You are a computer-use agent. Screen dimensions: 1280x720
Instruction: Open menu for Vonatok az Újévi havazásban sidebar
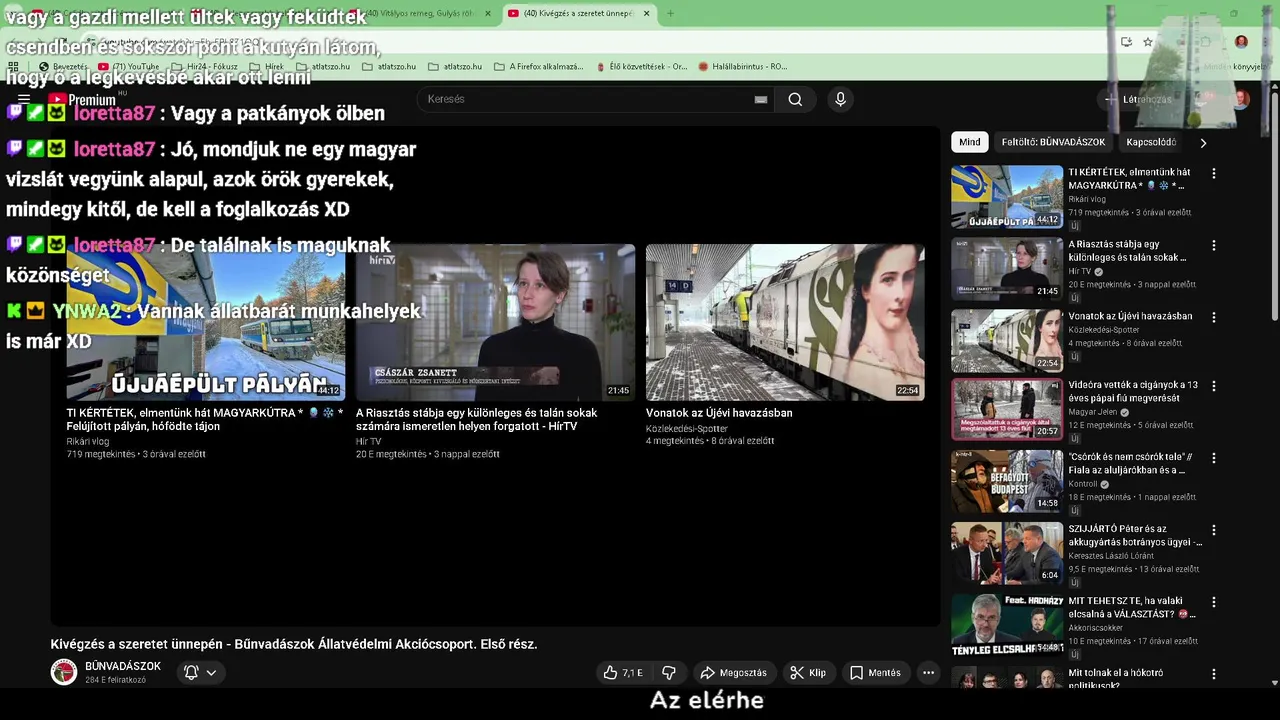(1214, 317)
